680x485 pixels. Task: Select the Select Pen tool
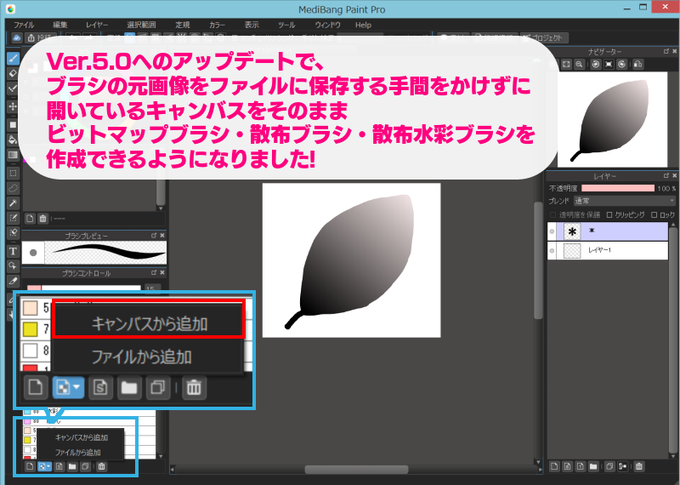tap(13, 218)
